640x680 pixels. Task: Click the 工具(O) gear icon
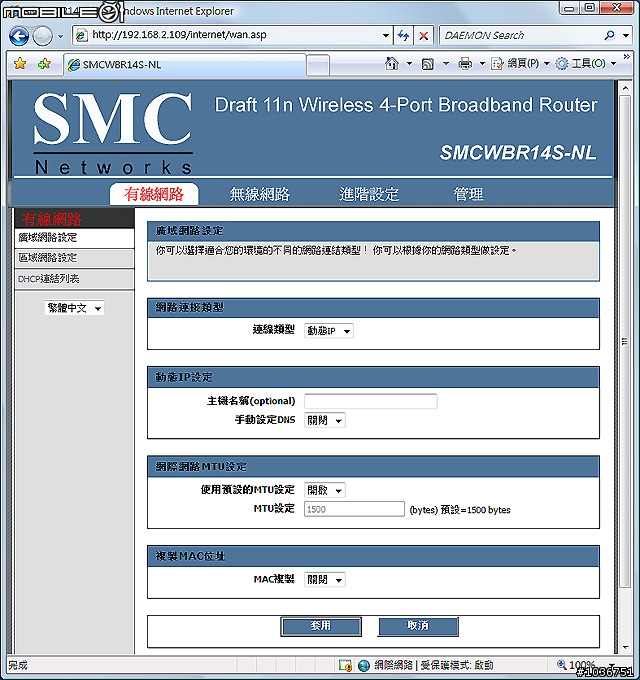click(562, 64)
